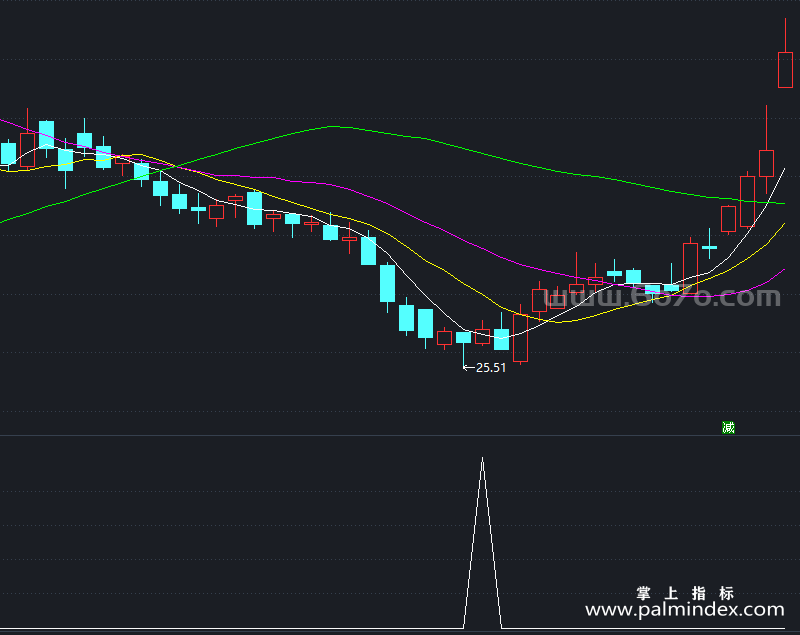
Task: Click the green 减 signal marker
Action: coord(728,427)
